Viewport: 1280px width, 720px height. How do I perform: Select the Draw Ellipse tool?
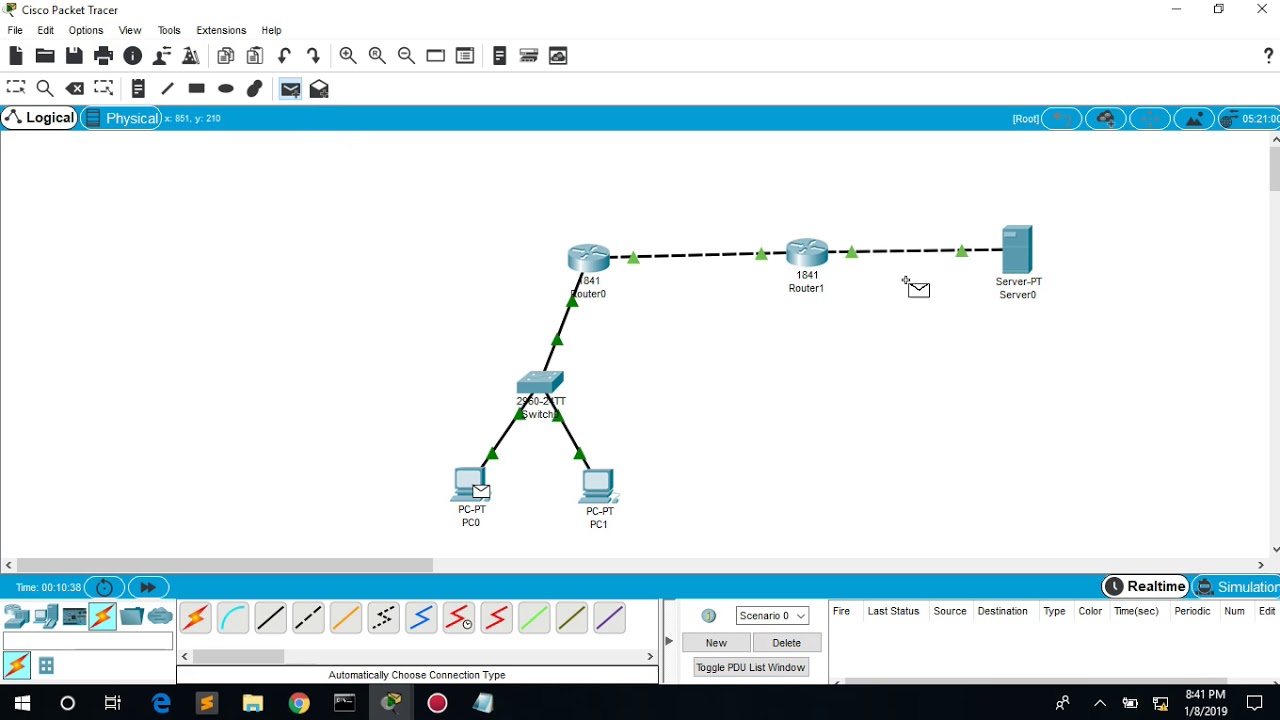[226, 89]
